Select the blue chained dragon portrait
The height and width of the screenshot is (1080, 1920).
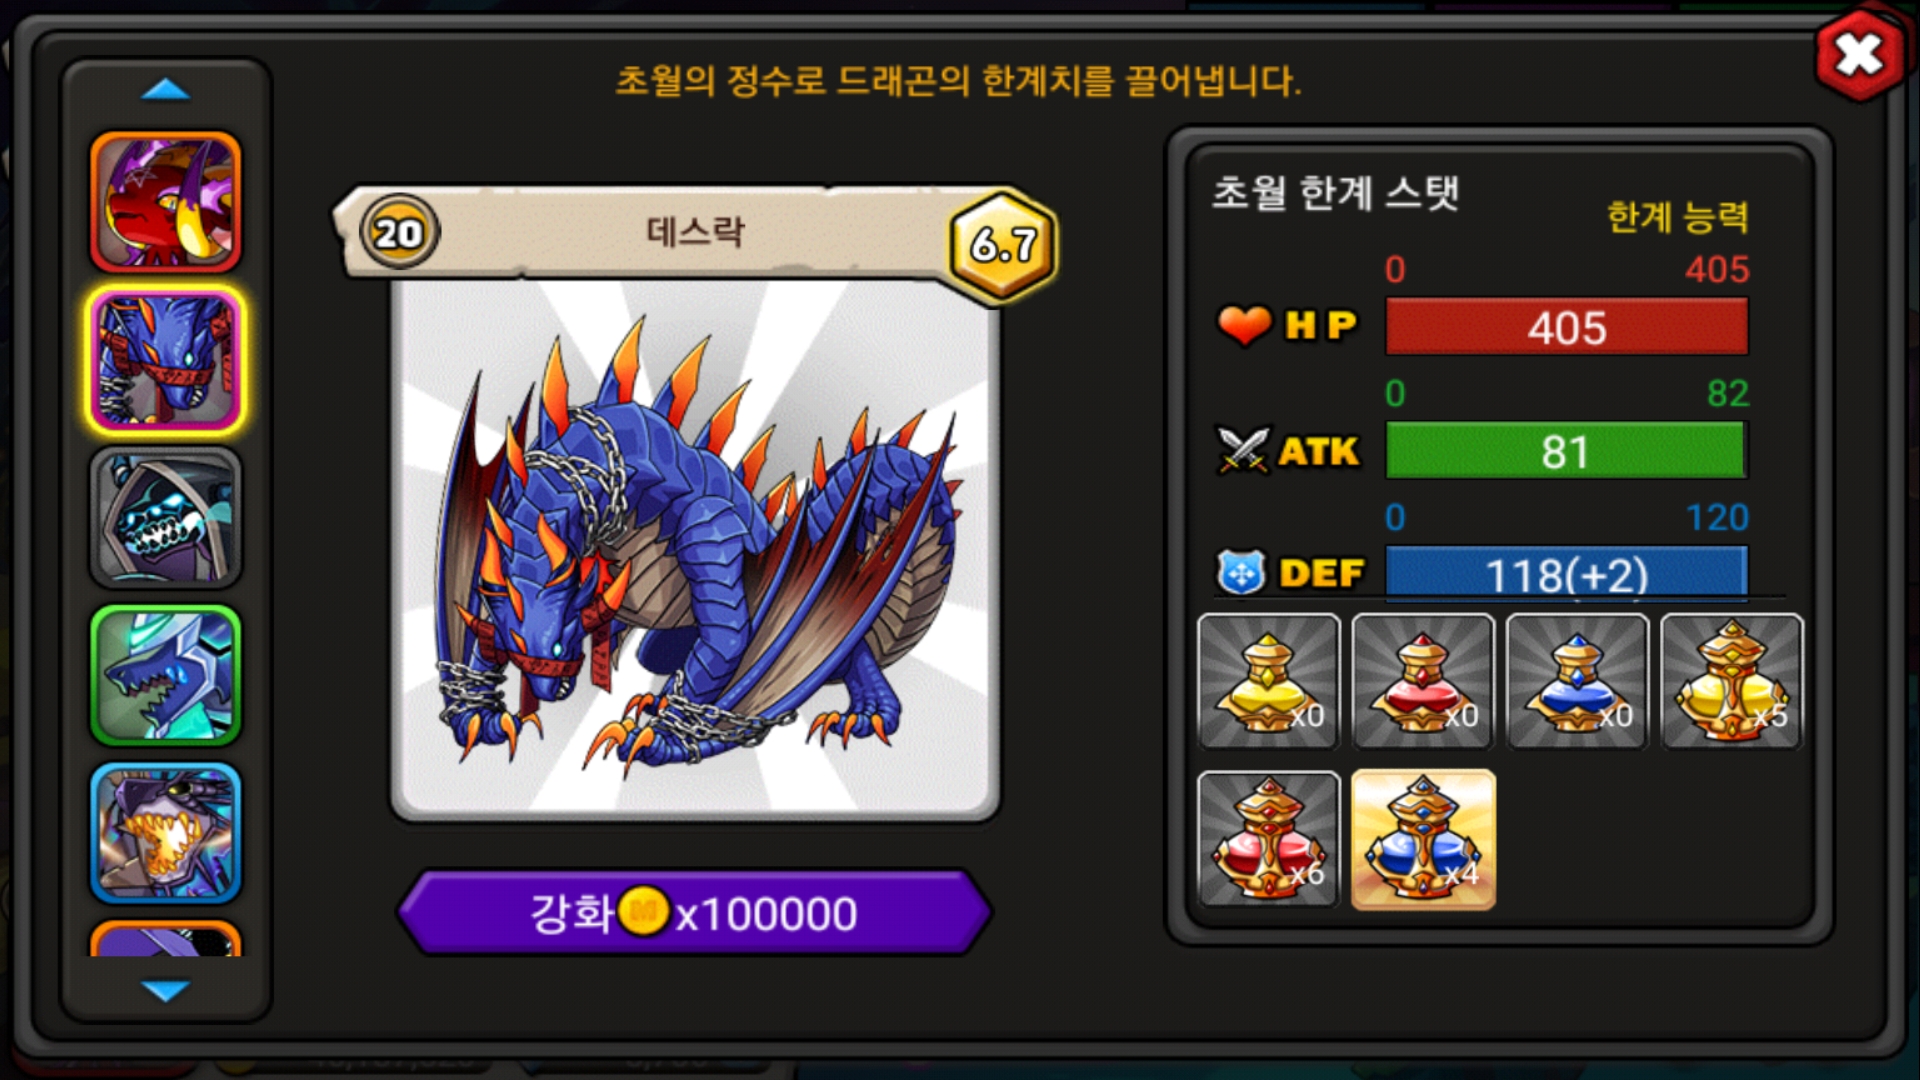[166, 360]
